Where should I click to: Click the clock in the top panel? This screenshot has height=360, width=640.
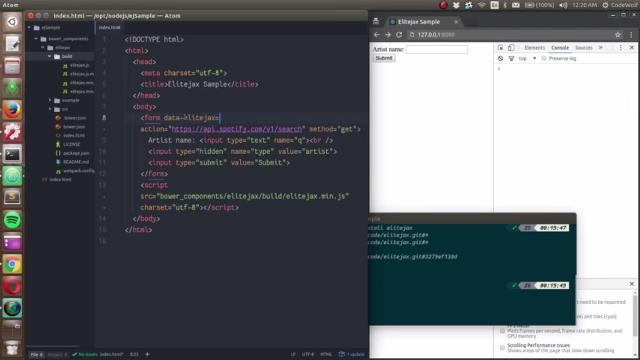(x=584, y=5)
